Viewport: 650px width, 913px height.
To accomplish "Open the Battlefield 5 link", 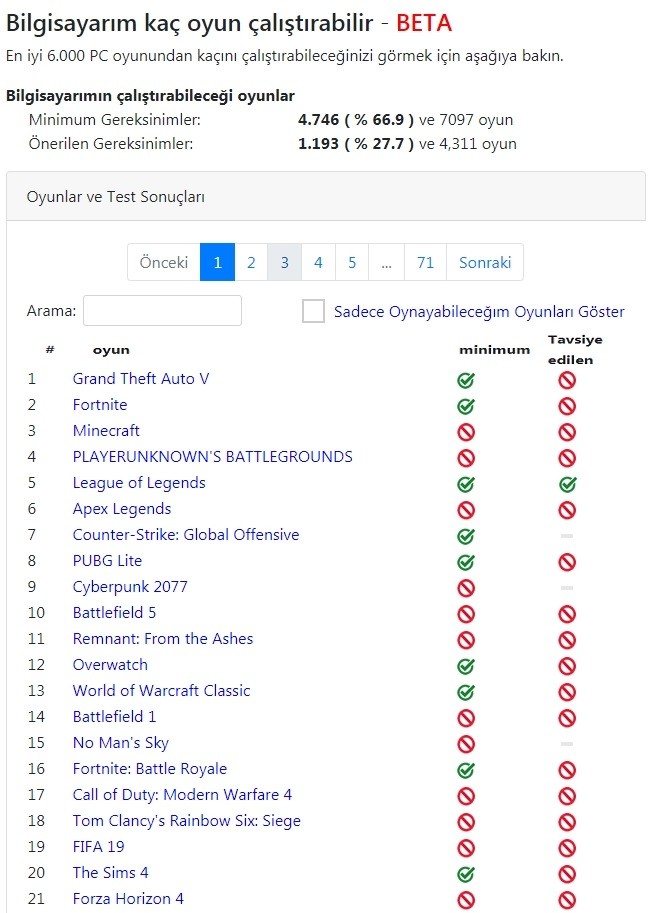I will point(114,613).
